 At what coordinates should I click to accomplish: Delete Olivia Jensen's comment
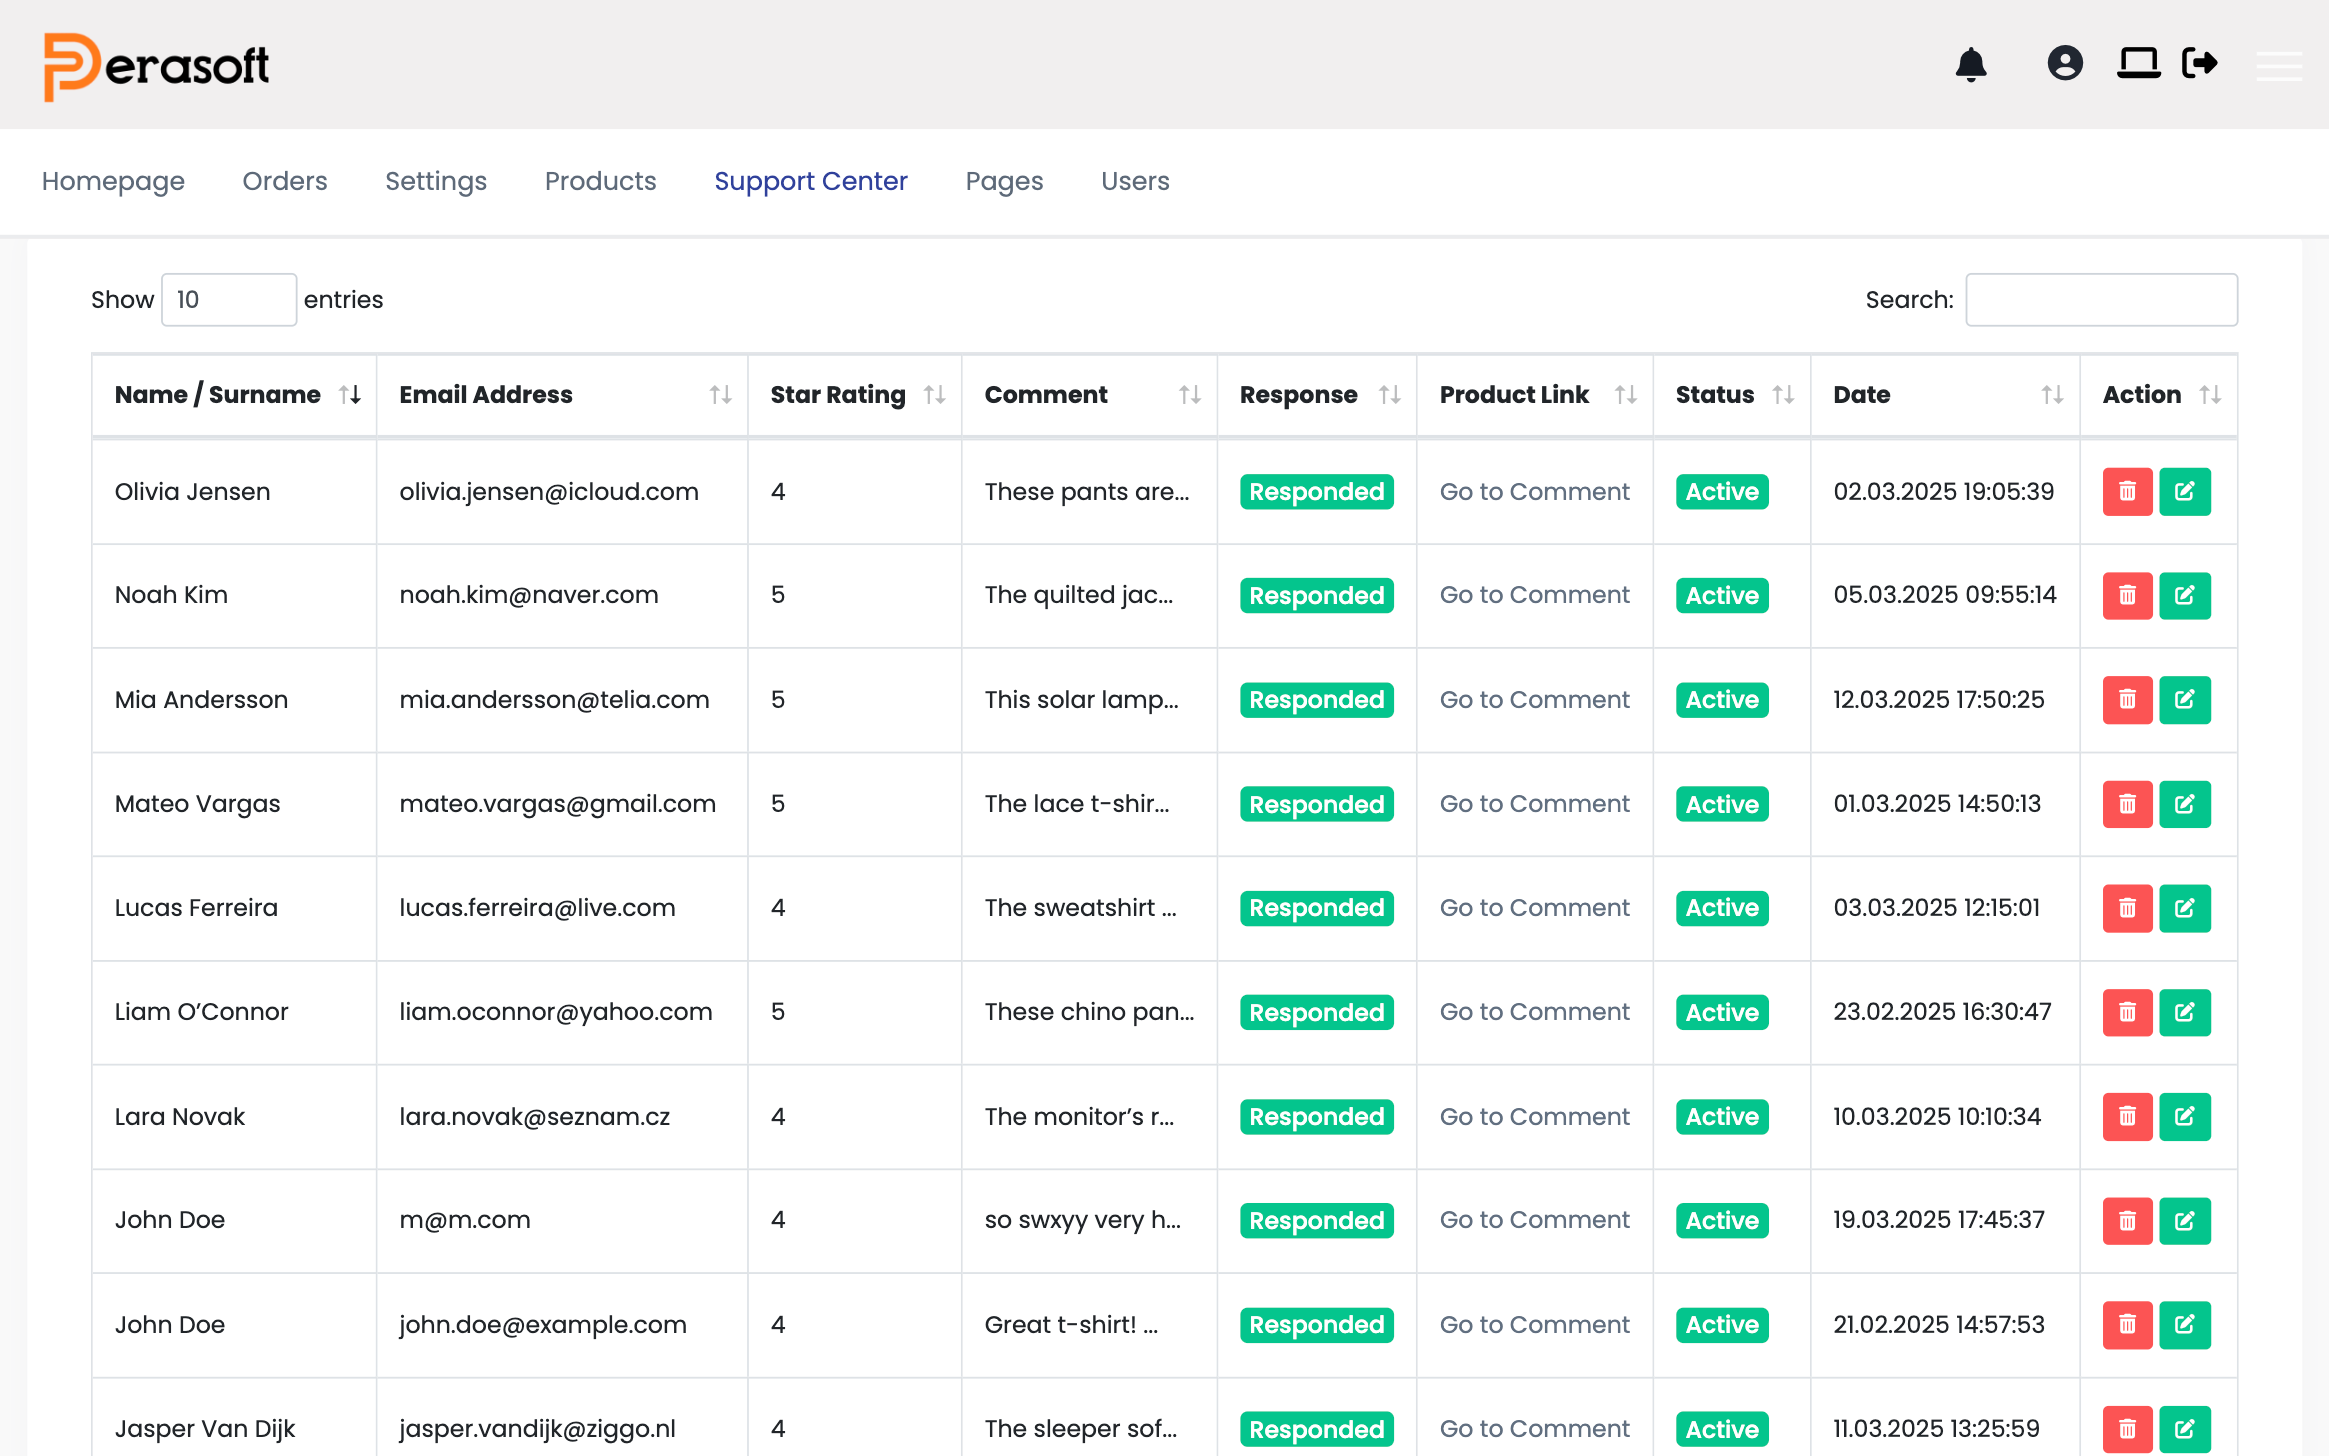pos(2127,492)
